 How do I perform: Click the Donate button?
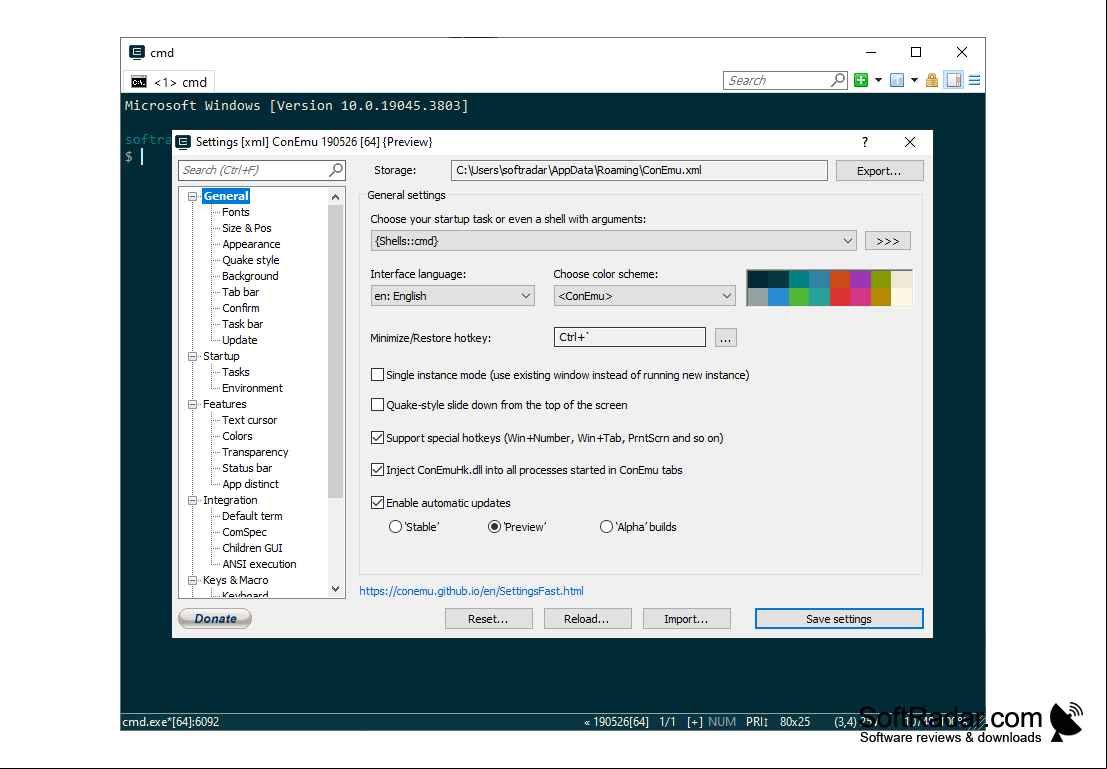pyautogui.click(x=215, y=619)
